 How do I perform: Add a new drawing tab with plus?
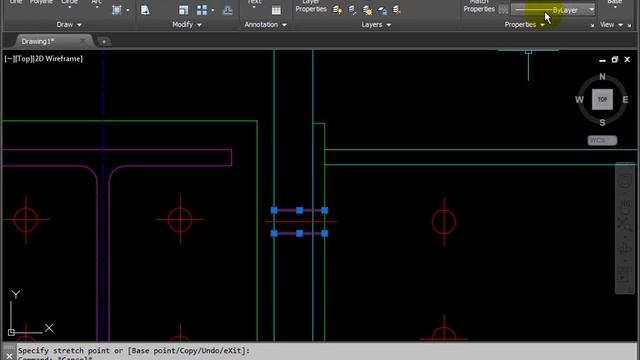pyautogui.click(x=104, y=42)
